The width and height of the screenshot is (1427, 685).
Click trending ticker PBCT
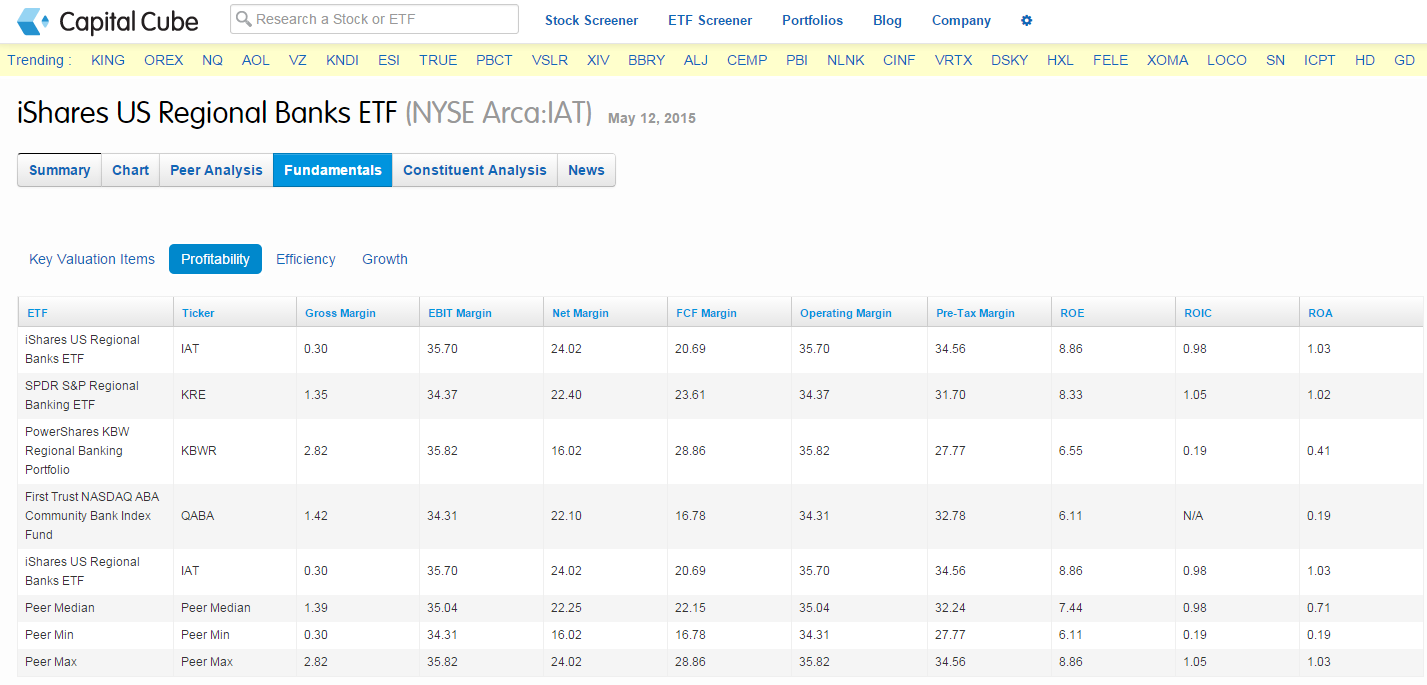coord(494,60)
